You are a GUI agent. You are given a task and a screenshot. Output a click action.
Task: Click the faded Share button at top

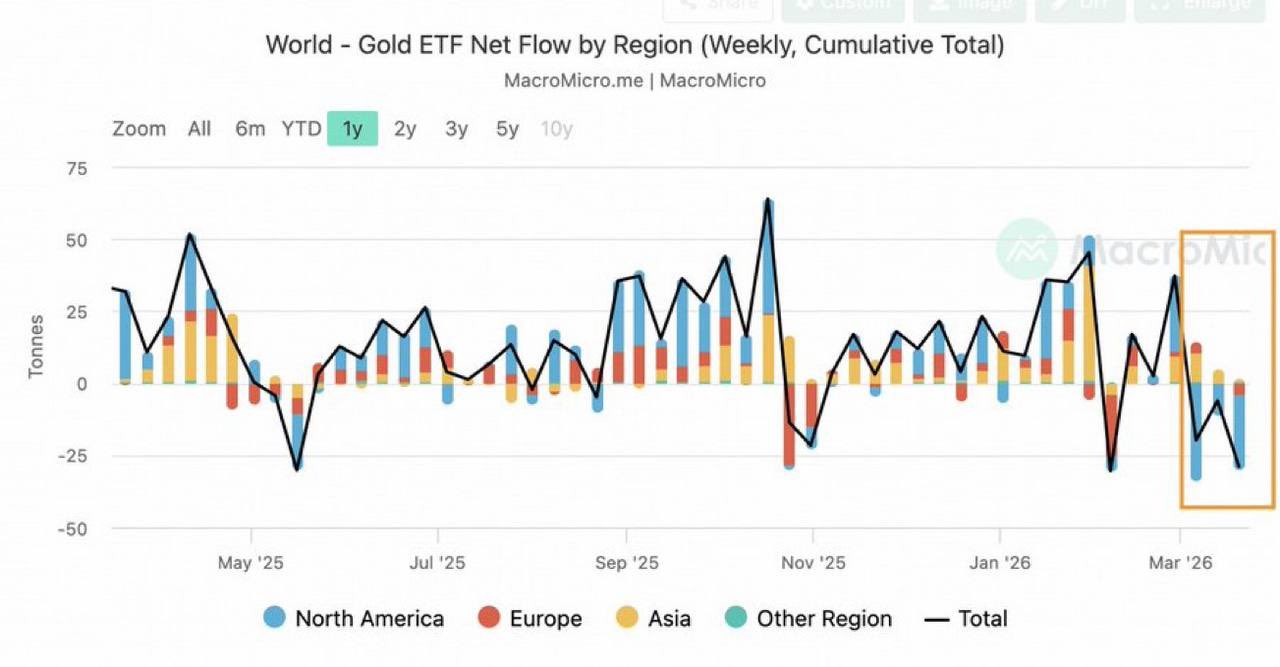tap(717, 6)
